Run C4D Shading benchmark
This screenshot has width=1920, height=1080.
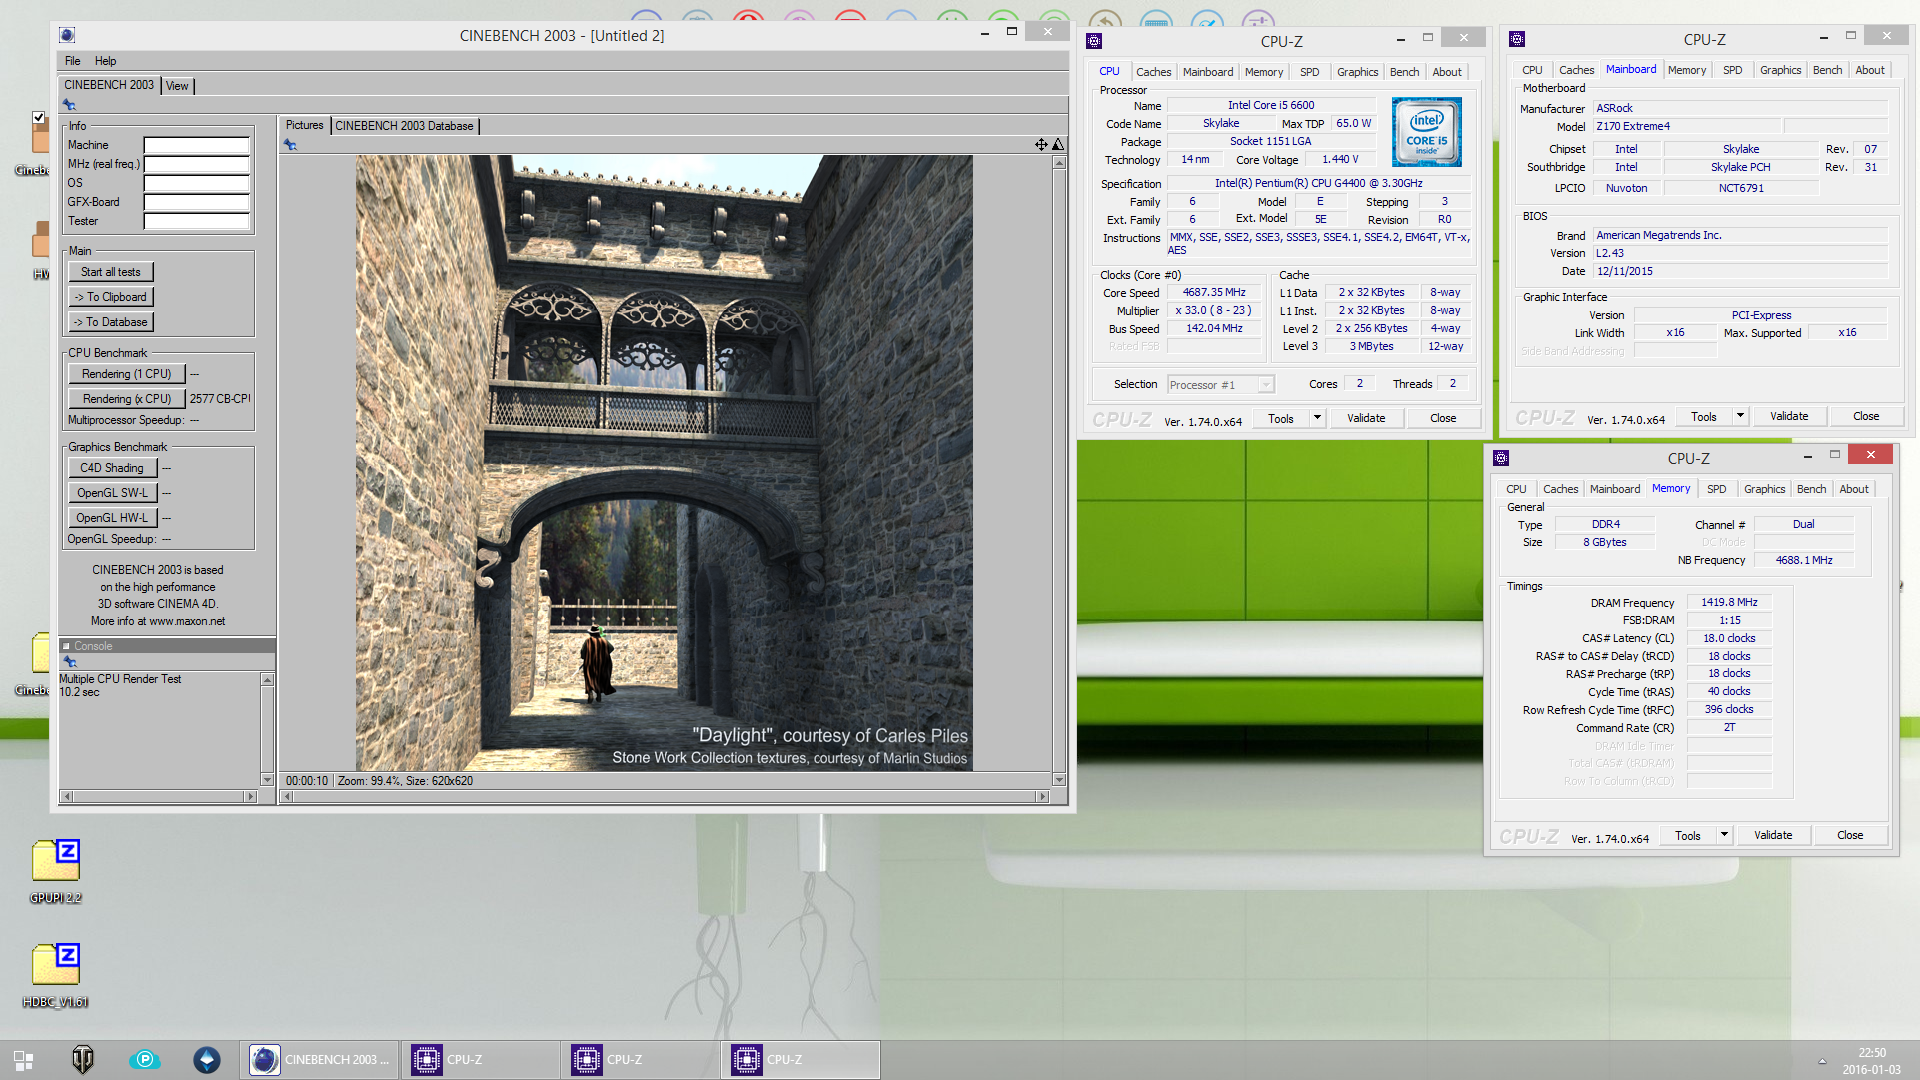(x=113, y=468)
